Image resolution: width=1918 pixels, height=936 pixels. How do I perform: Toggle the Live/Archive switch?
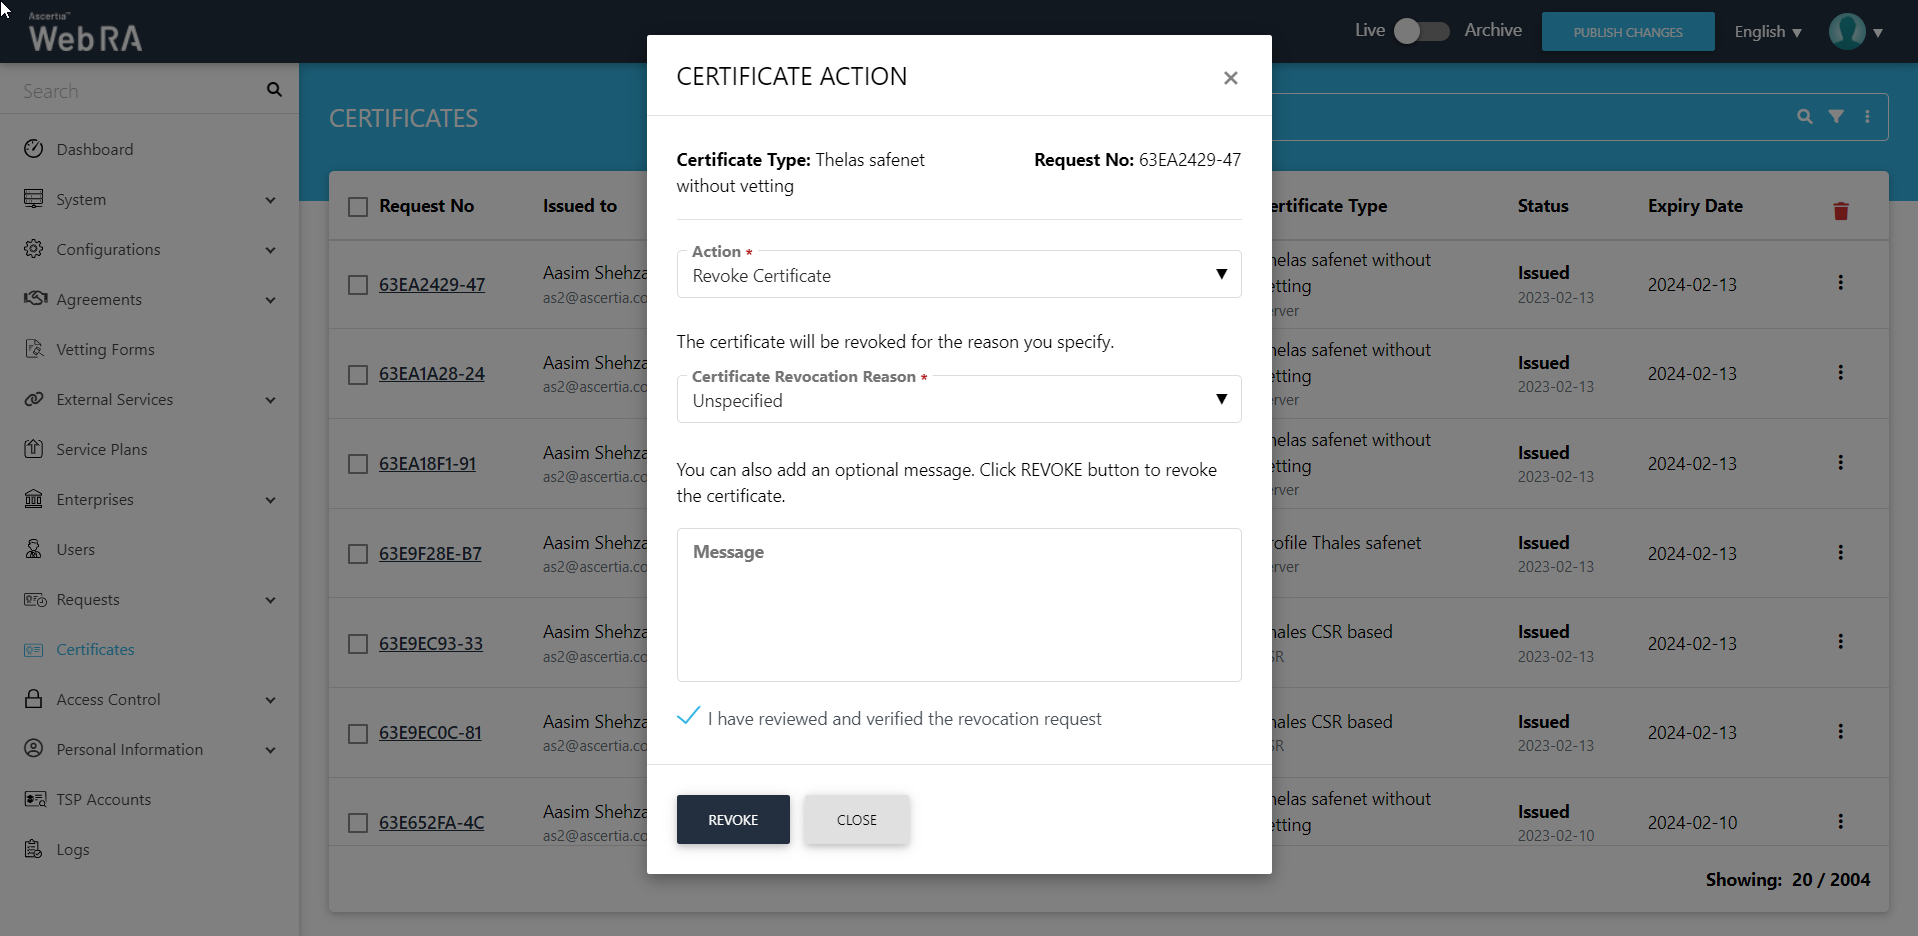coord(1421,31)
